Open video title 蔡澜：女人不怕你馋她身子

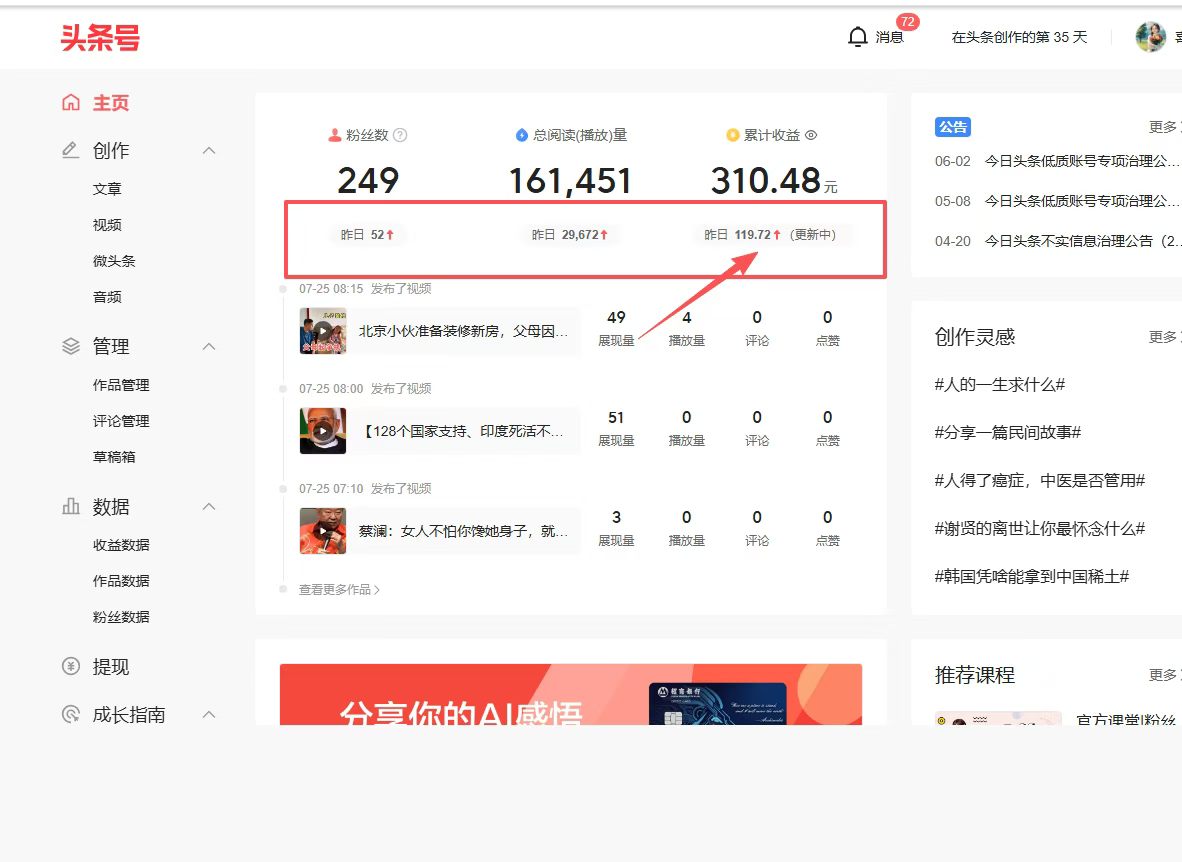pos(463,531)
